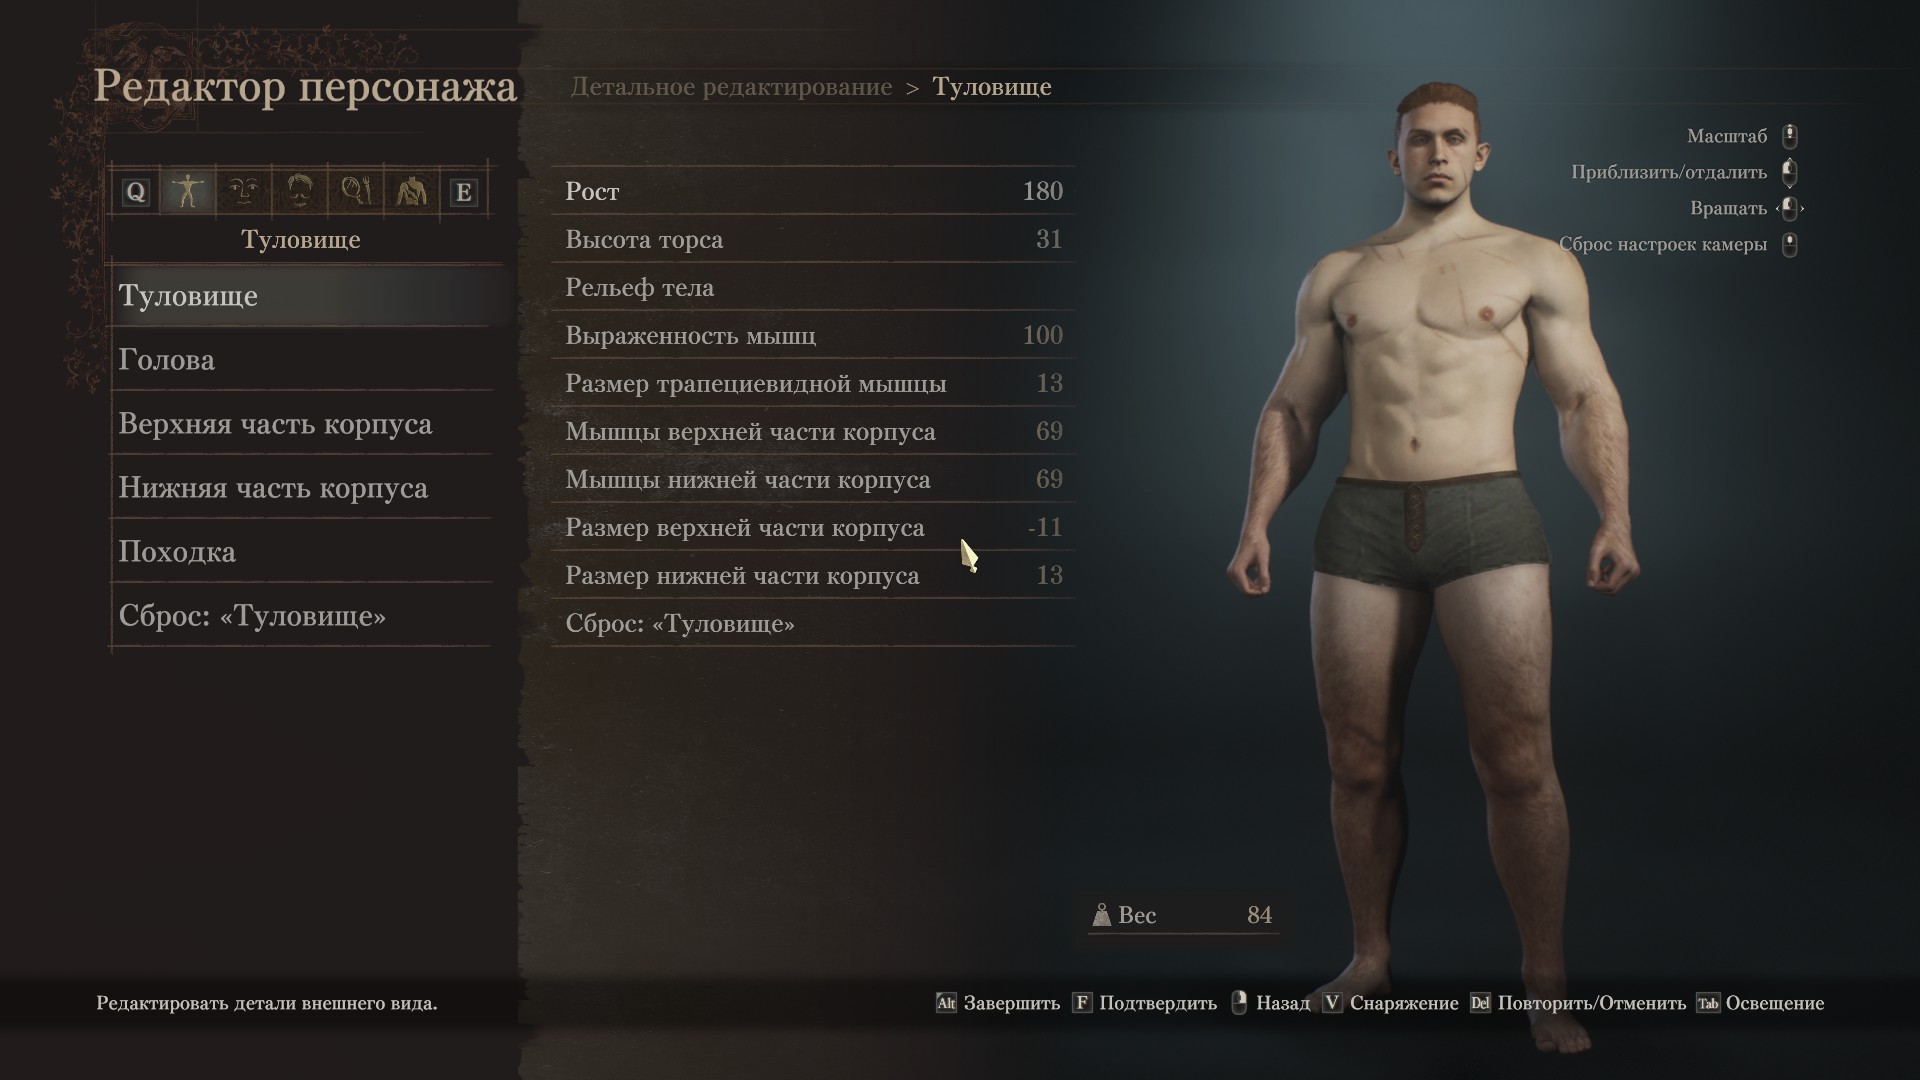Open the Рельеф тела option
Viewport: 1920px width, 1080px height.
(813, 287)
